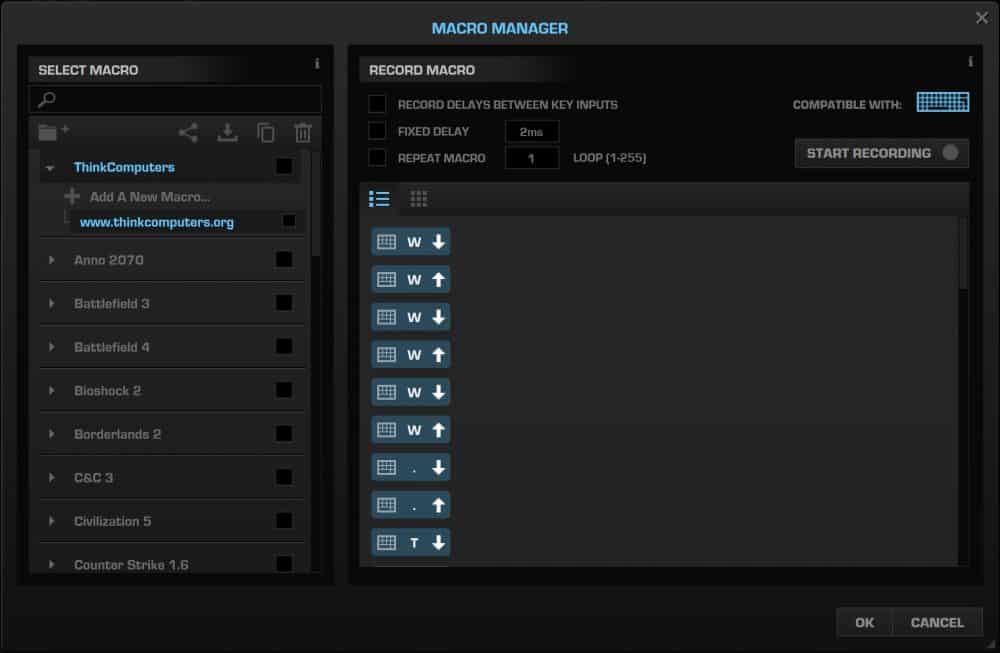Toggle Repeat Macro checkbox
Image resolution: width=1000 pixels, height=653 pixels.
point(377,158)
